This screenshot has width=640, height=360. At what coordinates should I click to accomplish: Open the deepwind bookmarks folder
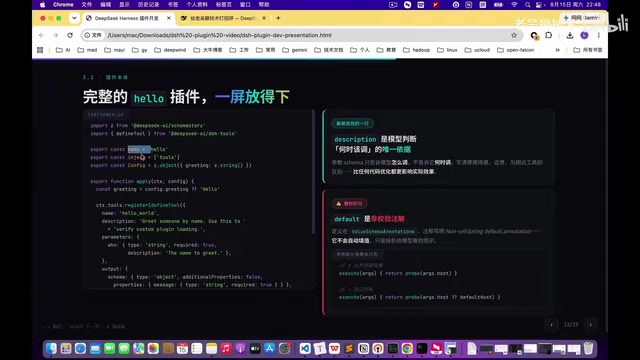[170, 50]
